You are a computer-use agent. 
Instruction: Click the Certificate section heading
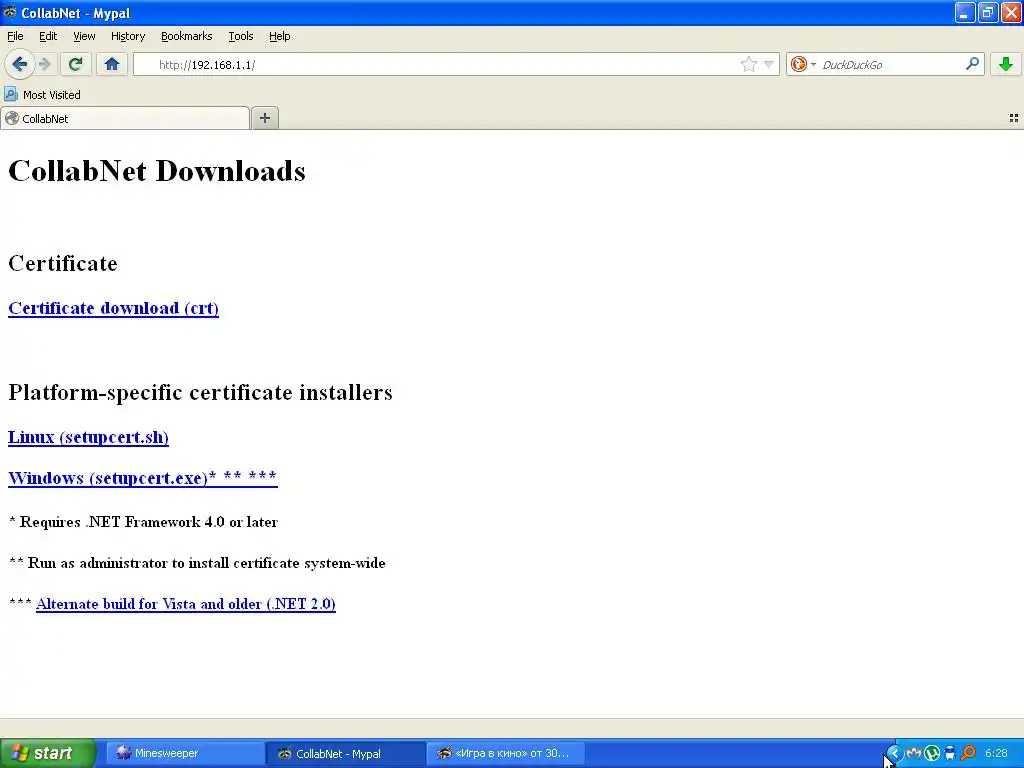coord(63,263)
